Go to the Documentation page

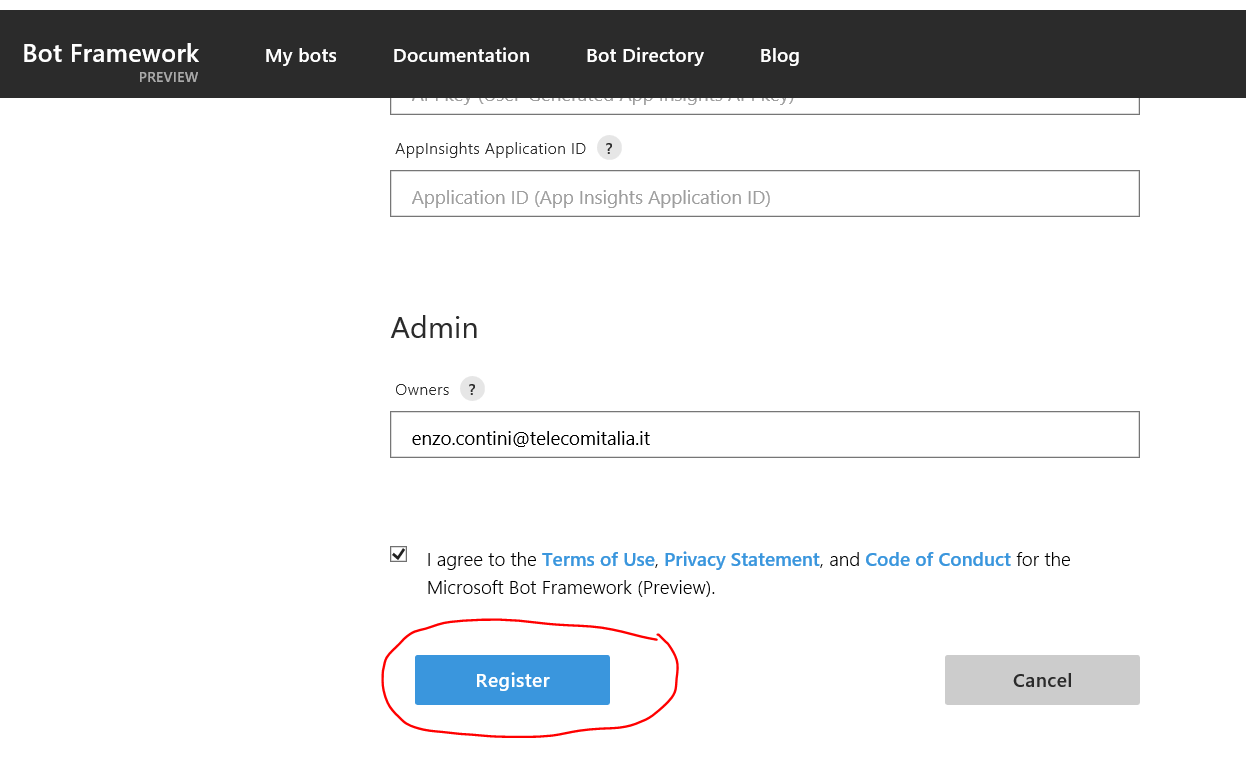point(461,56)
